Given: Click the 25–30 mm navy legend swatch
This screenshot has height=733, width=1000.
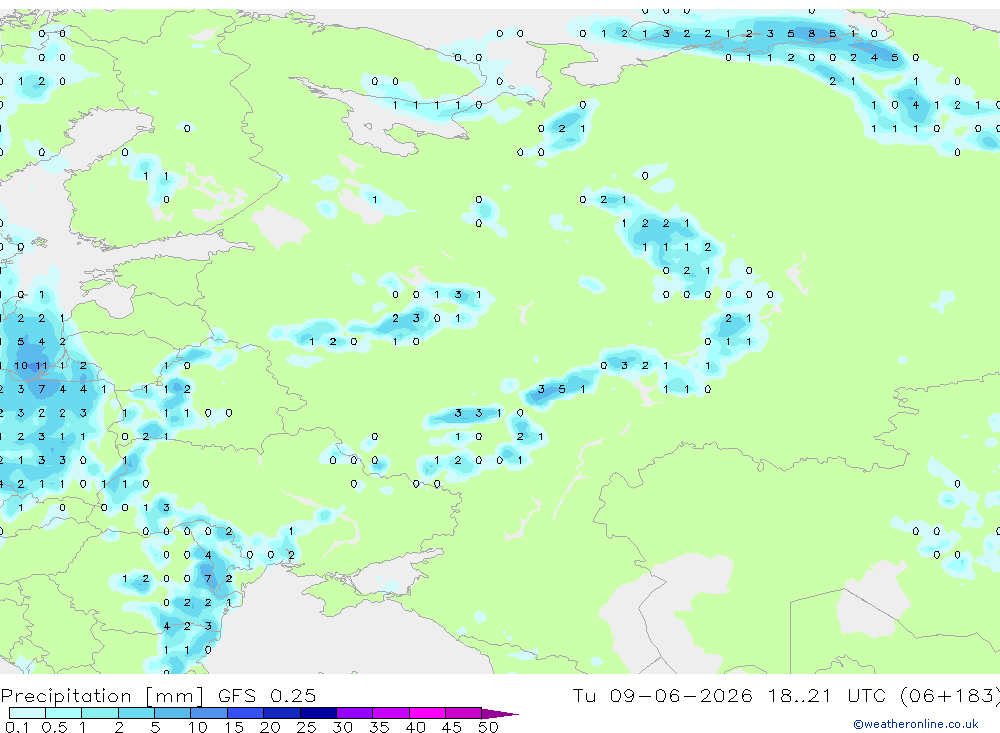Looking at the screenshot, I should (x=318, y=713).
